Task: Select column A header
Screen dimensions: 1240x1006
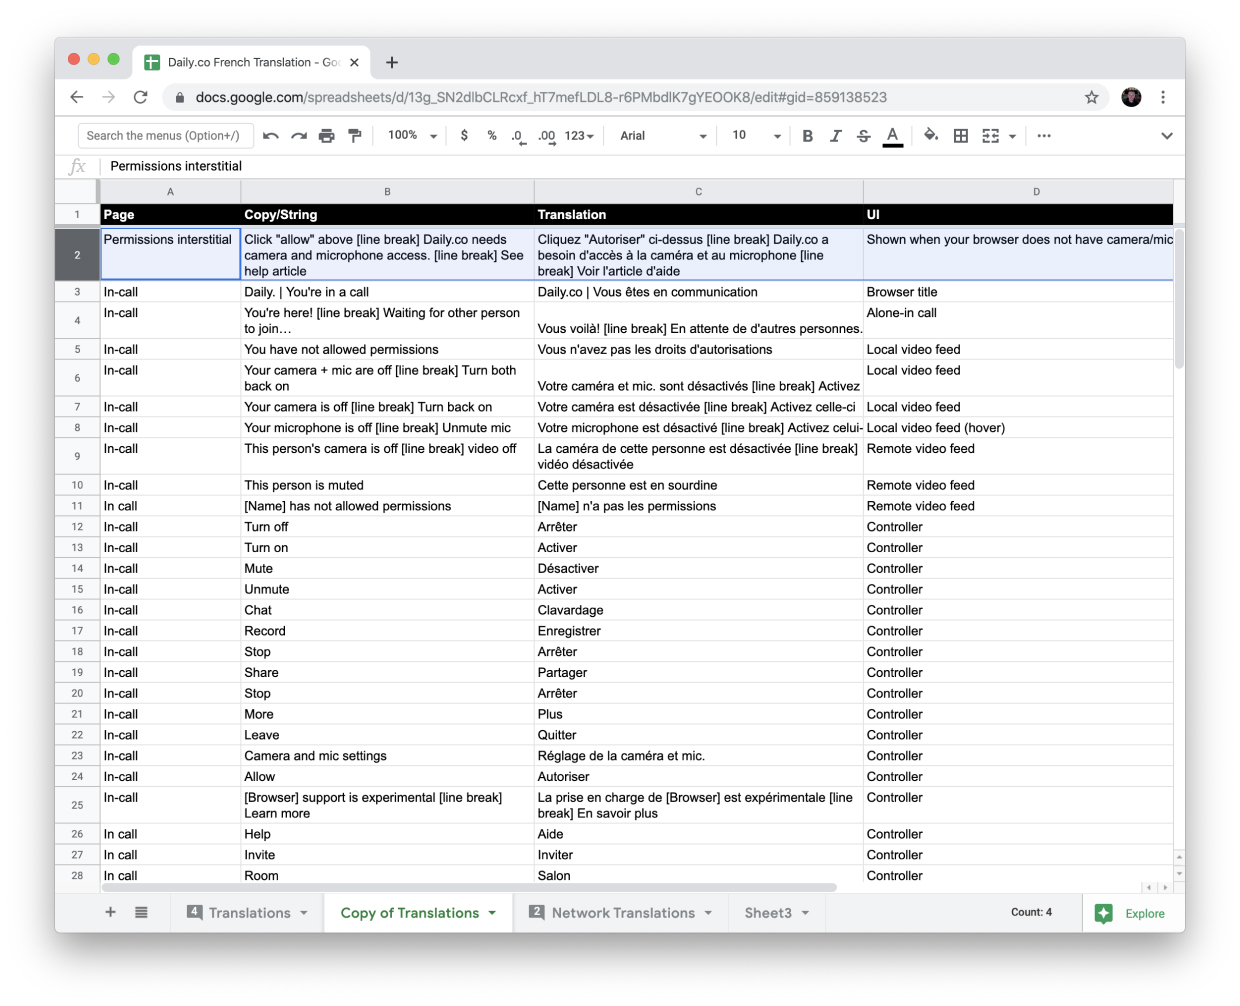Action: [x=170, y=192]
